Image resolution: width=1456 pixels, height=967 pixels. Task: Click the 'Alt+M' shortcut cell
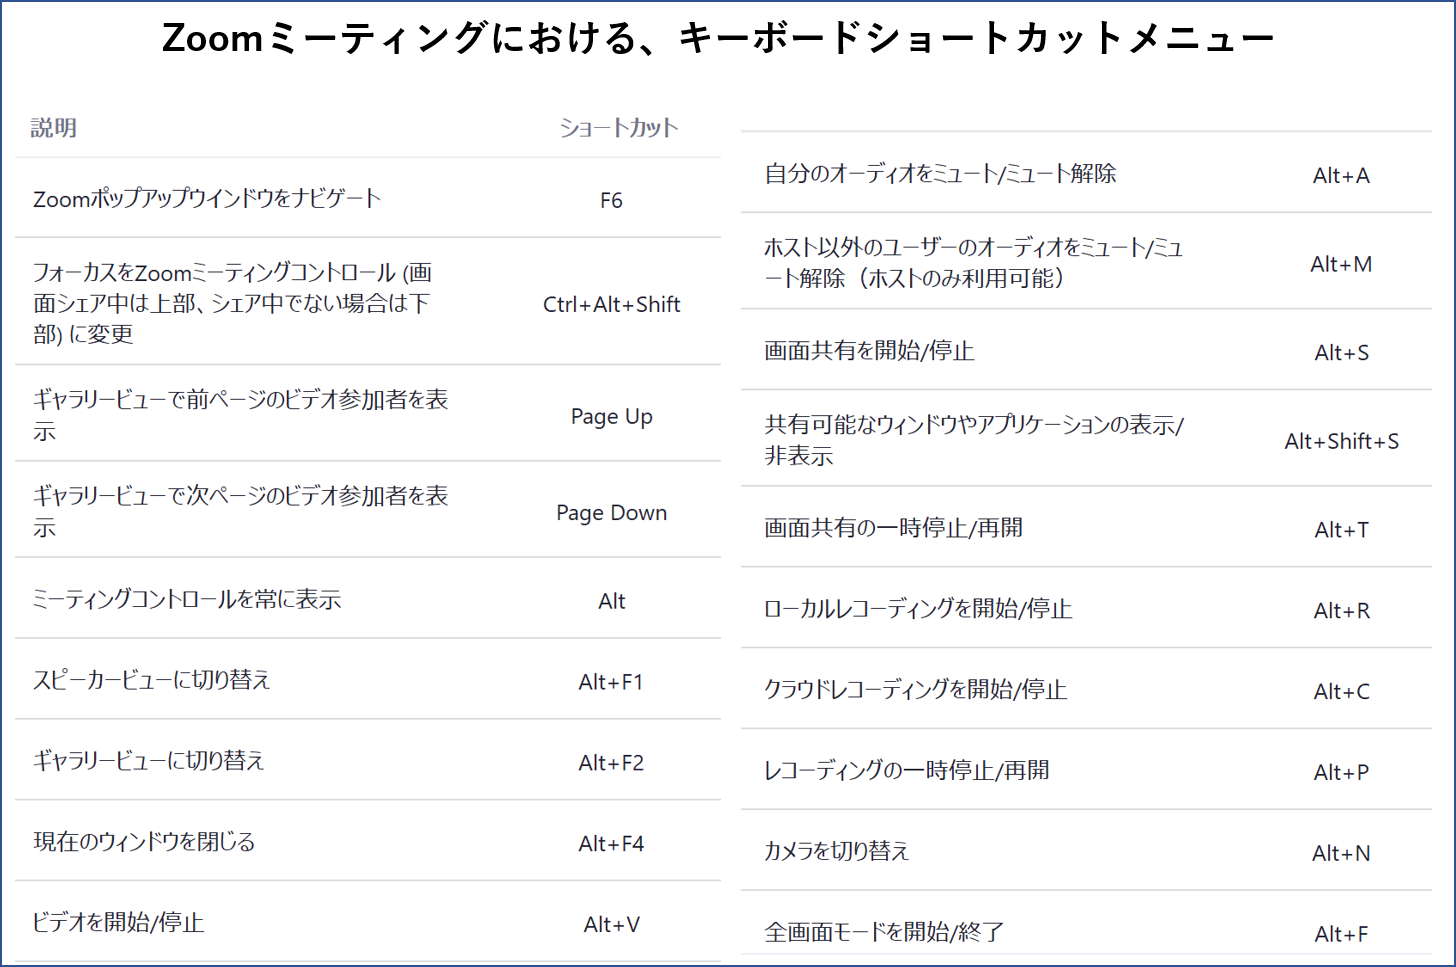(x=1341, y=264)
